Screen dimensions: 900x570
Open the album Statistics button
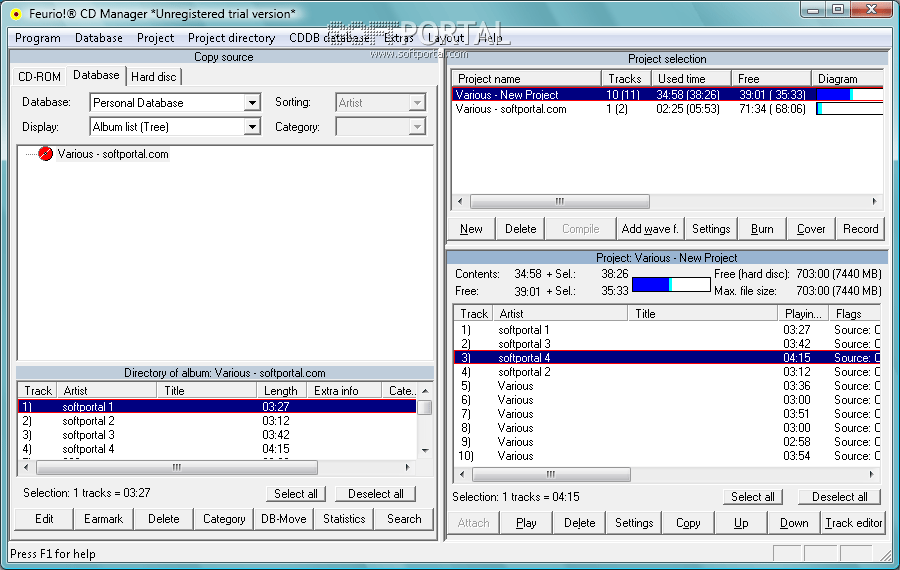tap(344, 518)
